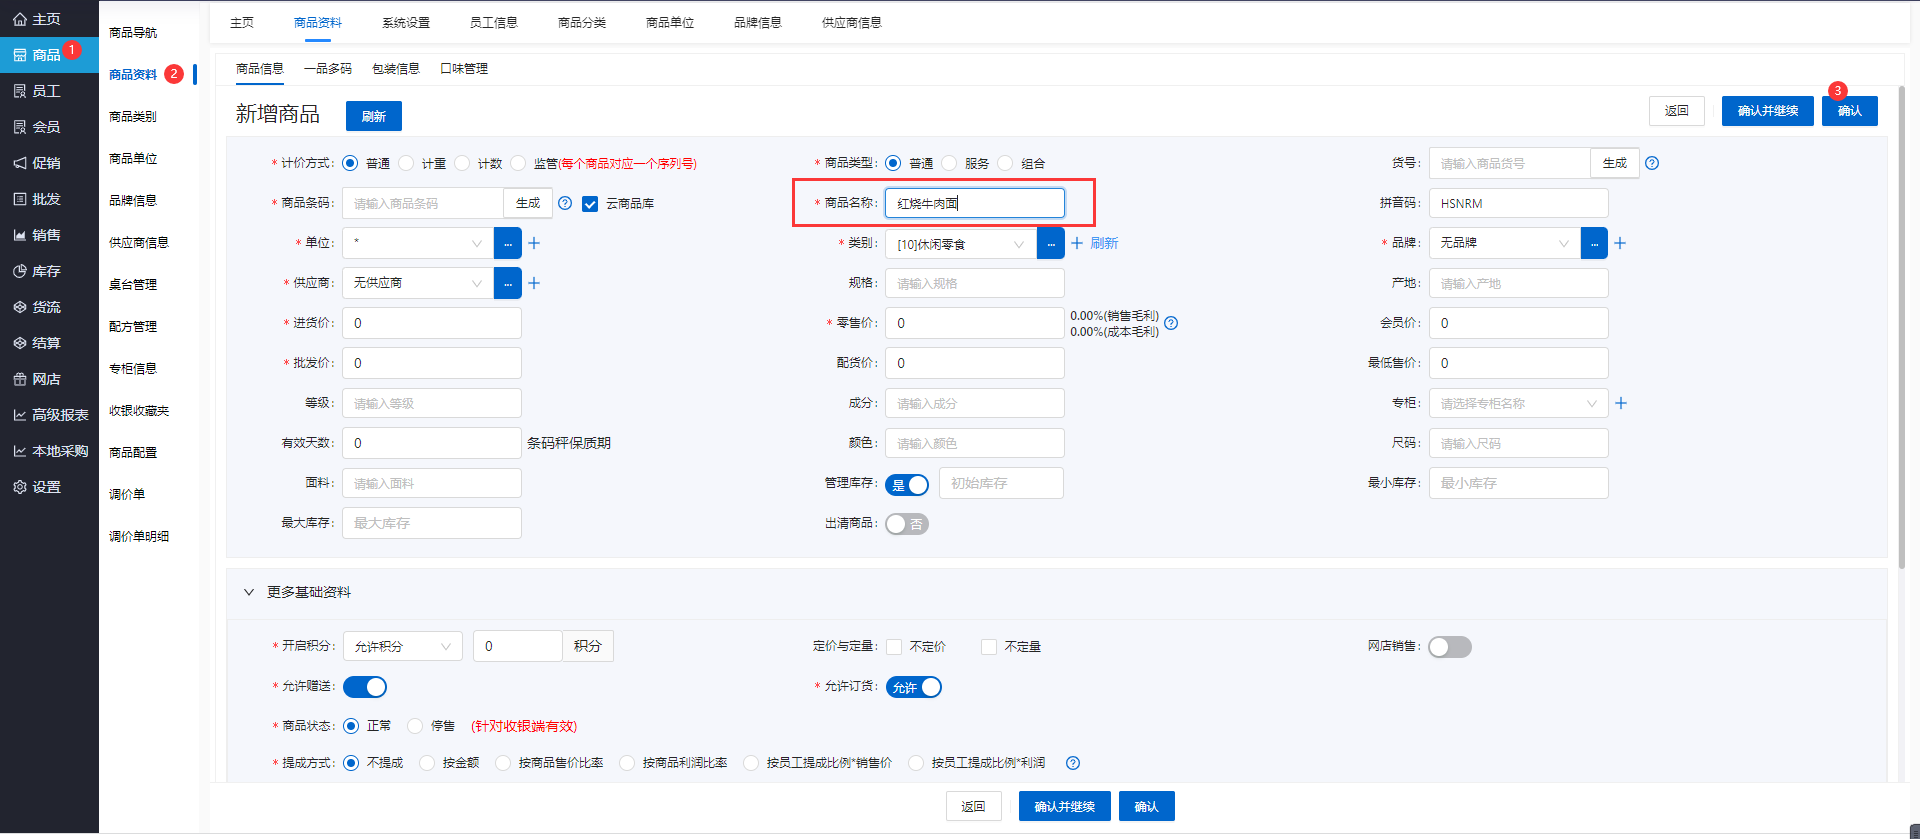
Task: Click the help icon next to 商品条码
Action: 565,203
